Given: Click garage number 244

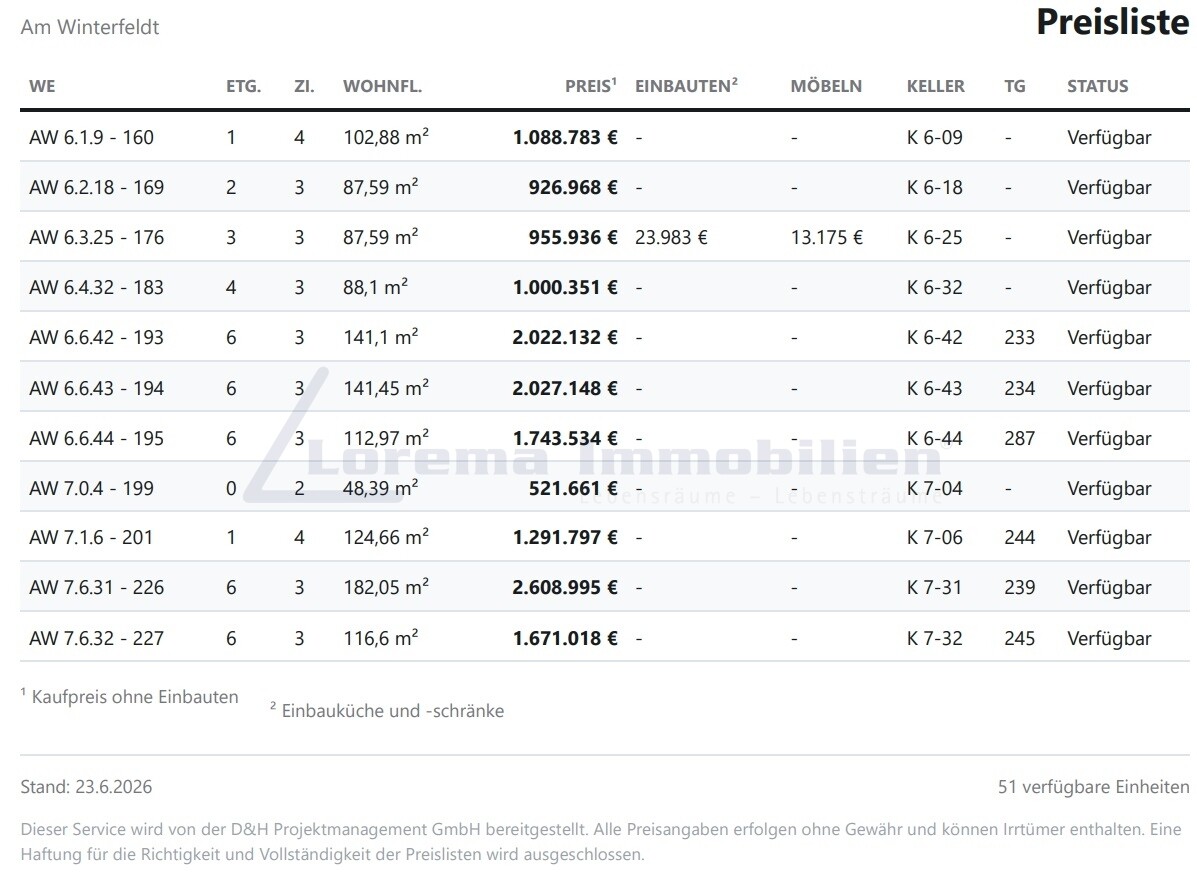Looking at the screenshot, I should (x=1019, y=537).
